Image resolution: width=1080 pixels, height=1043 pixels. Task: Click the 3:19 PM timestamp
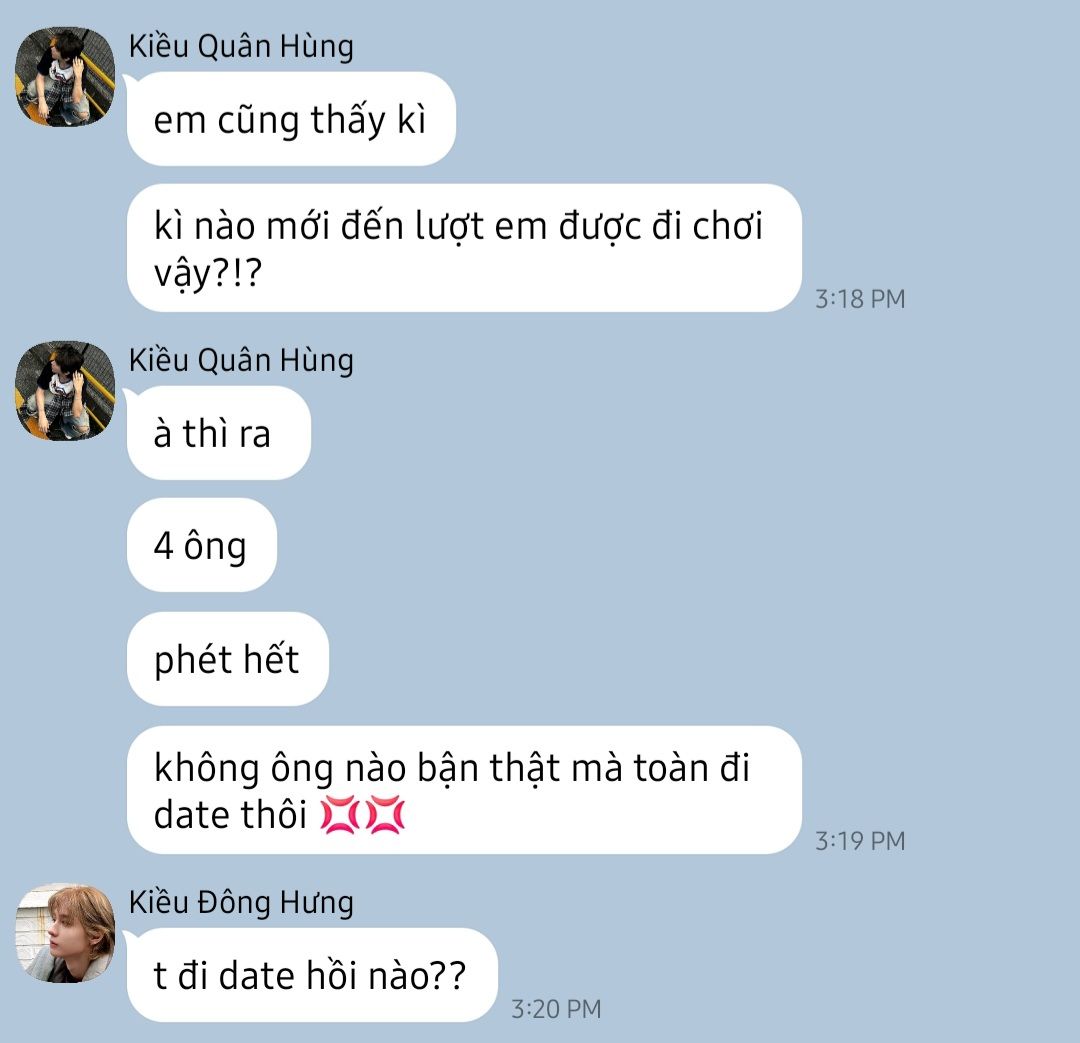tap(860, 841)
